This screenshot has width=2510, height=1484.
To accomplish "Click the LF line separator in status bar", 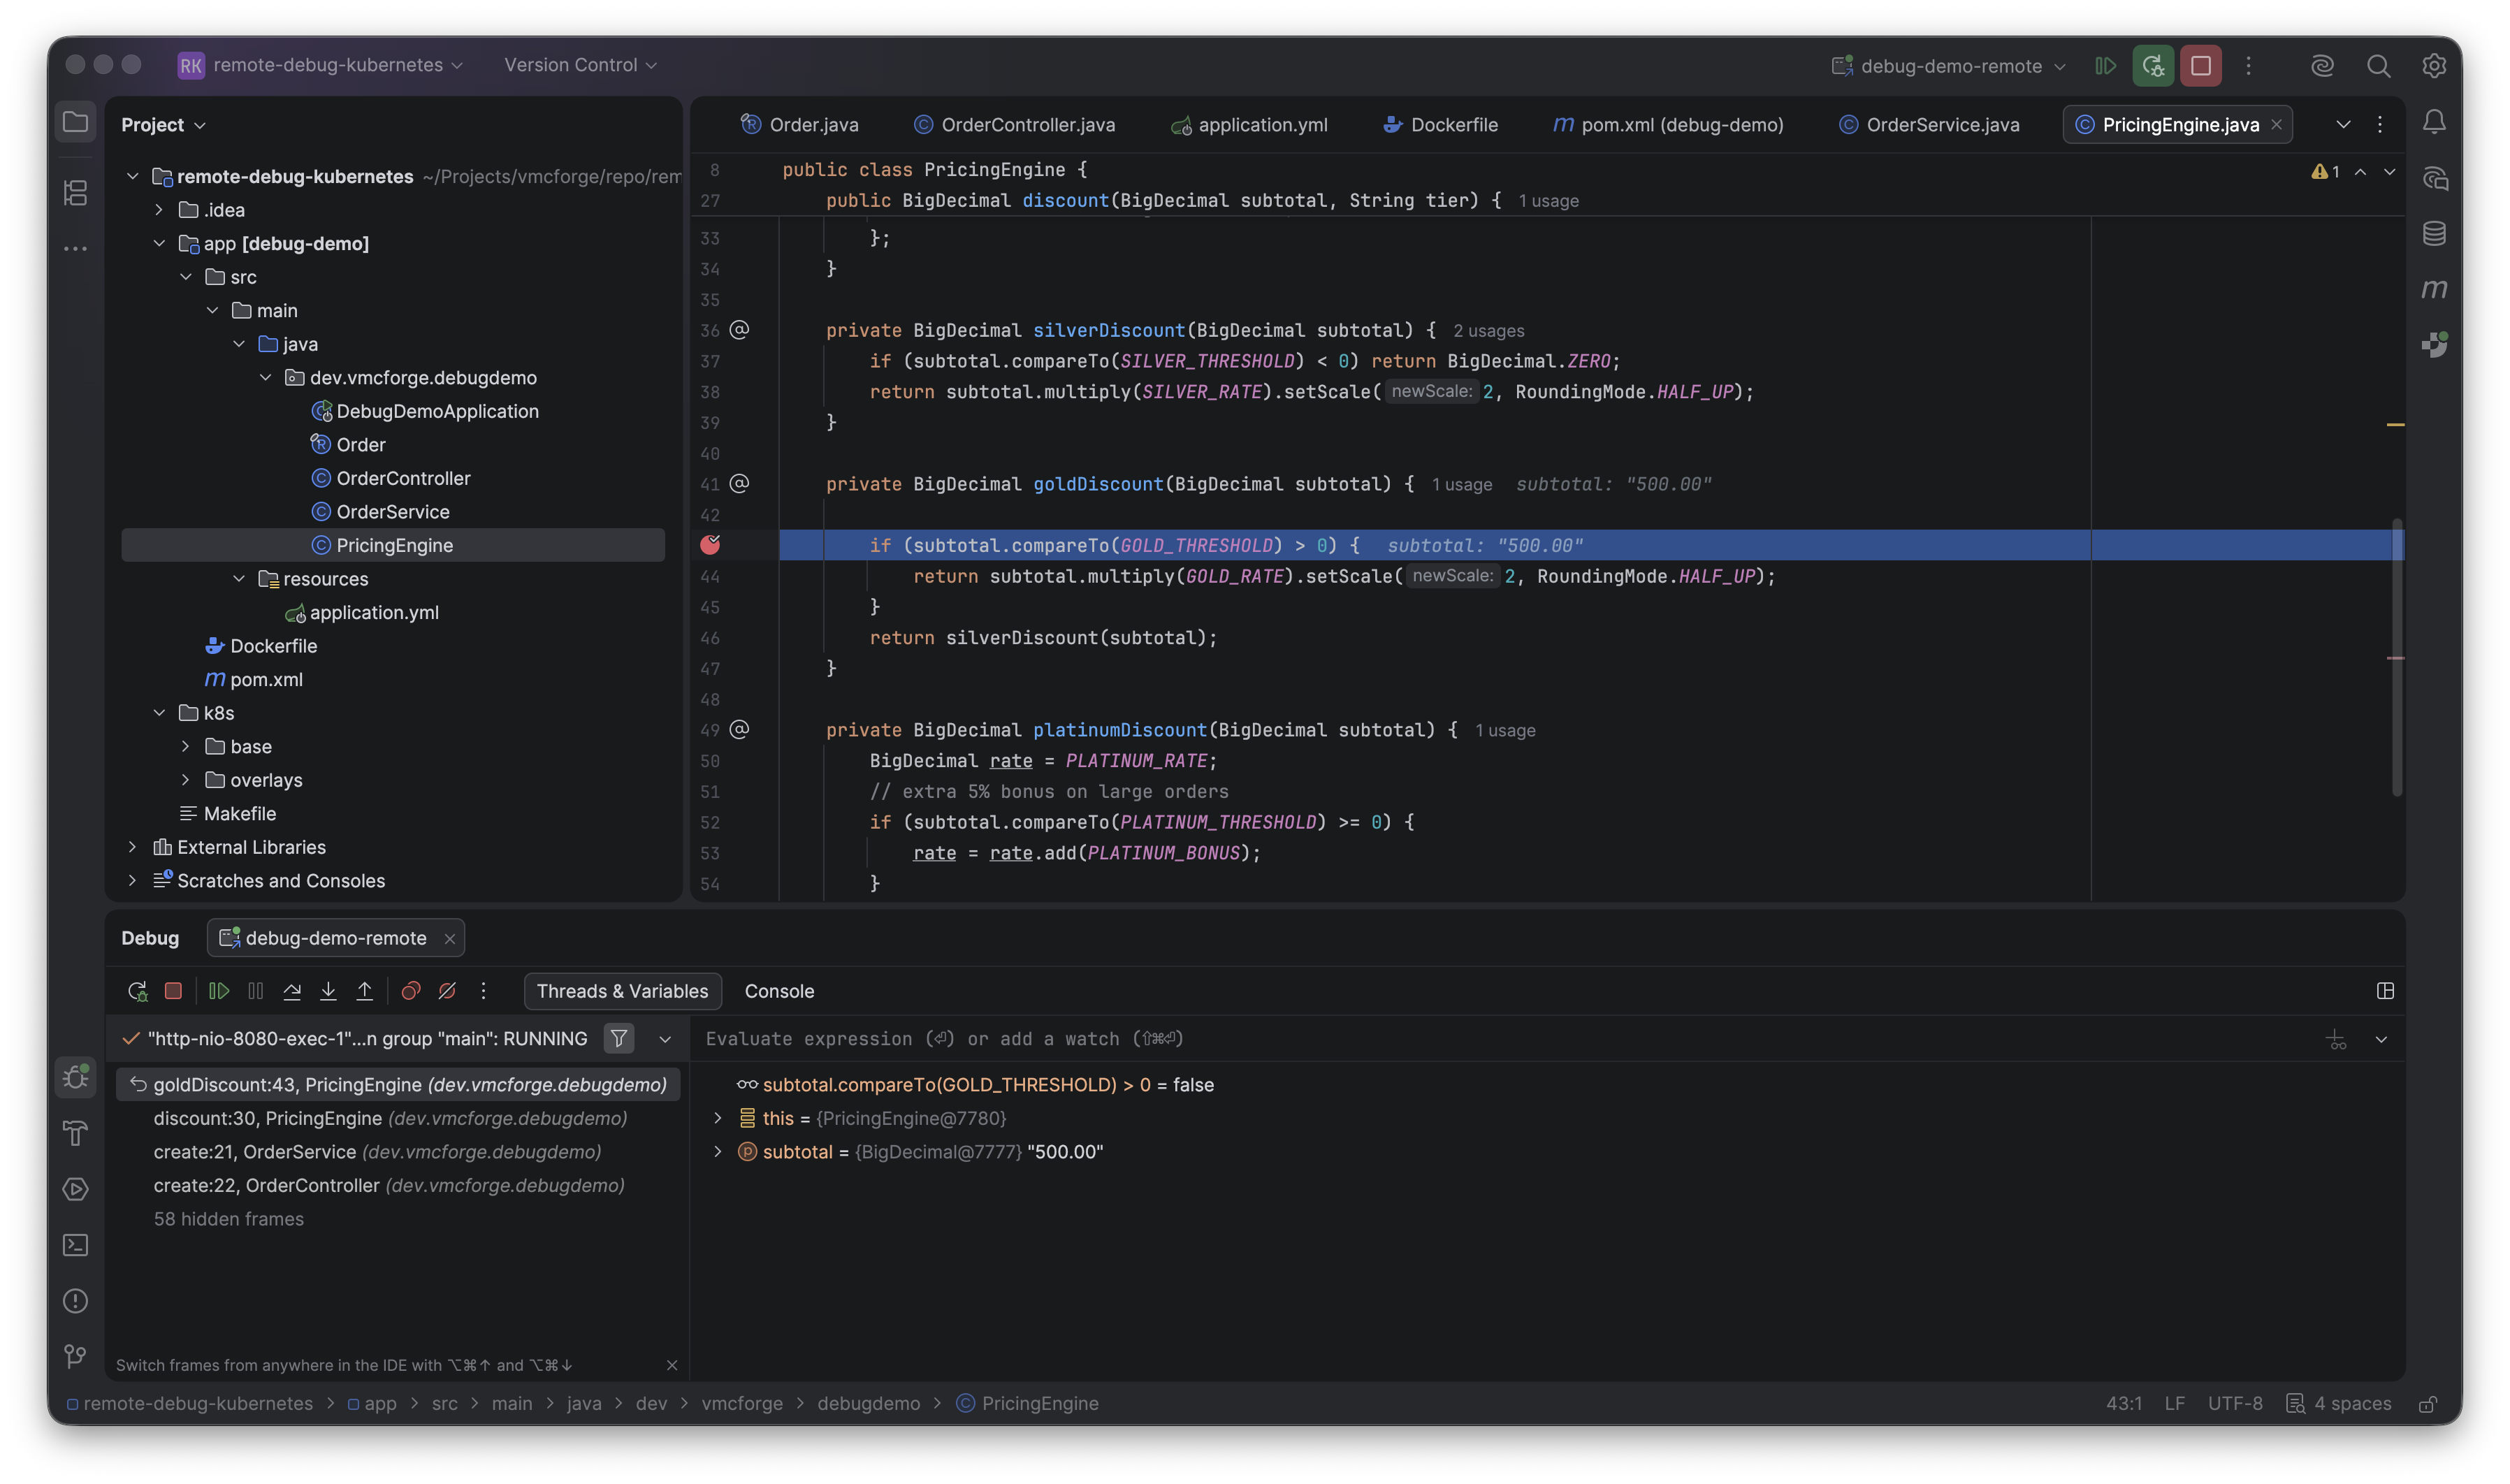I will 2174,1404.
